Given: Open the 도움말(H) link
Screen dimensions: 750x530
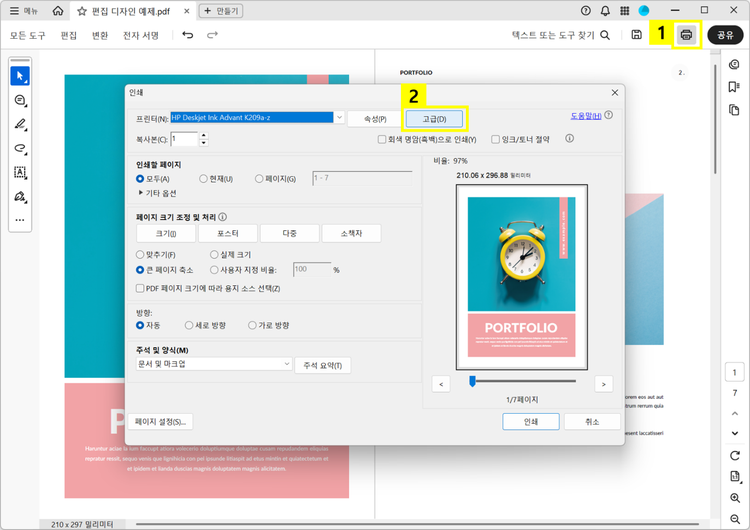Looking at the screenshot, I should pyautogui.click(x=586, y=116).
